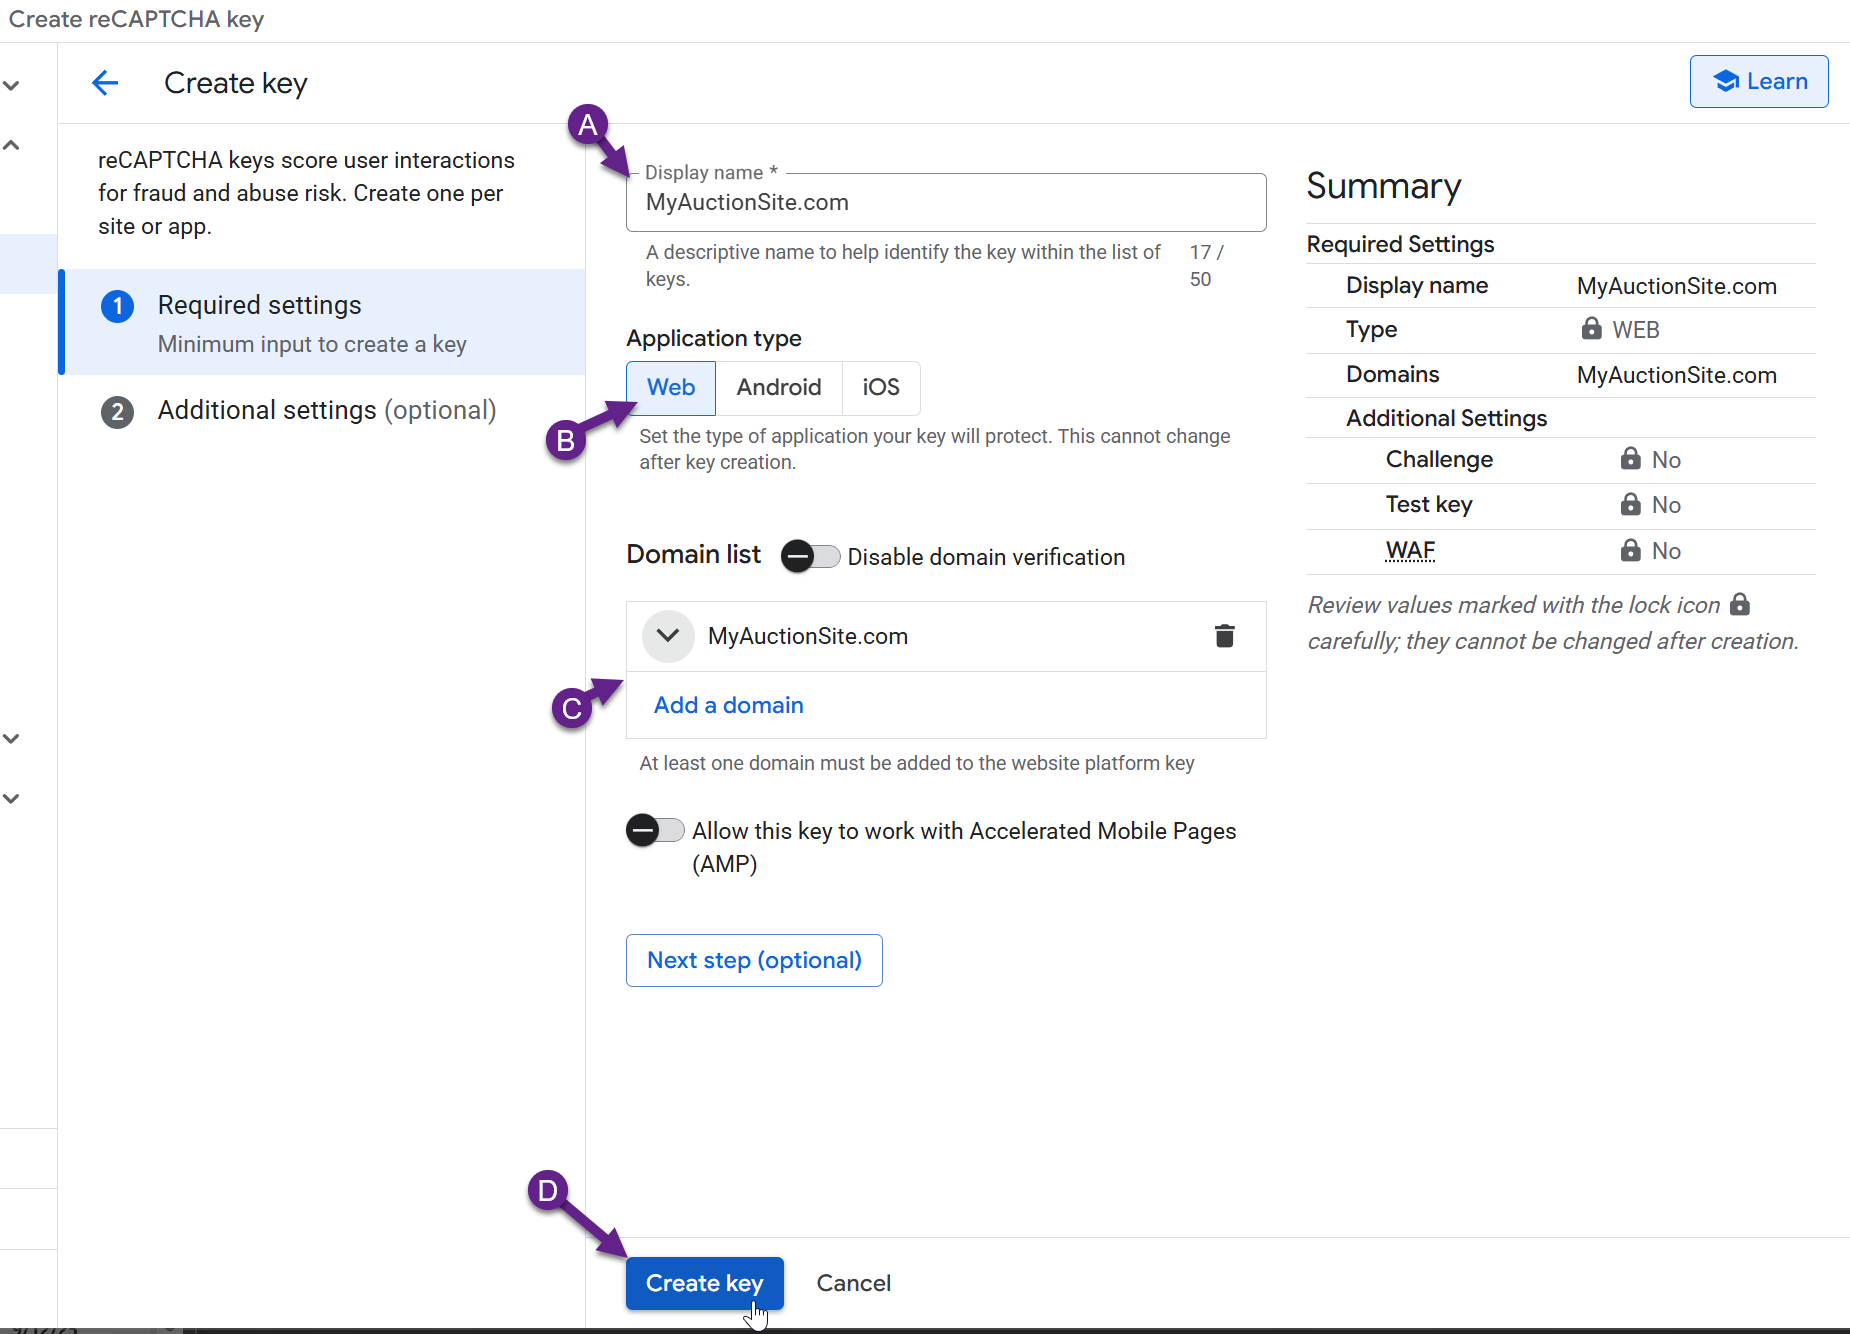The height and width of the screenshot is (1334, 1850).
Task: Click the Domains value MyAuctionSite.com in Summary
Action: (1677, 375)
